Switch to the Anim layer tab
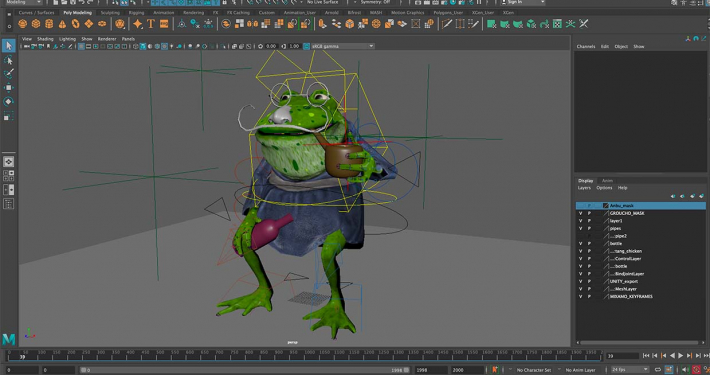Viewport: 710px width, 375px height. click(x=607, y=181)
